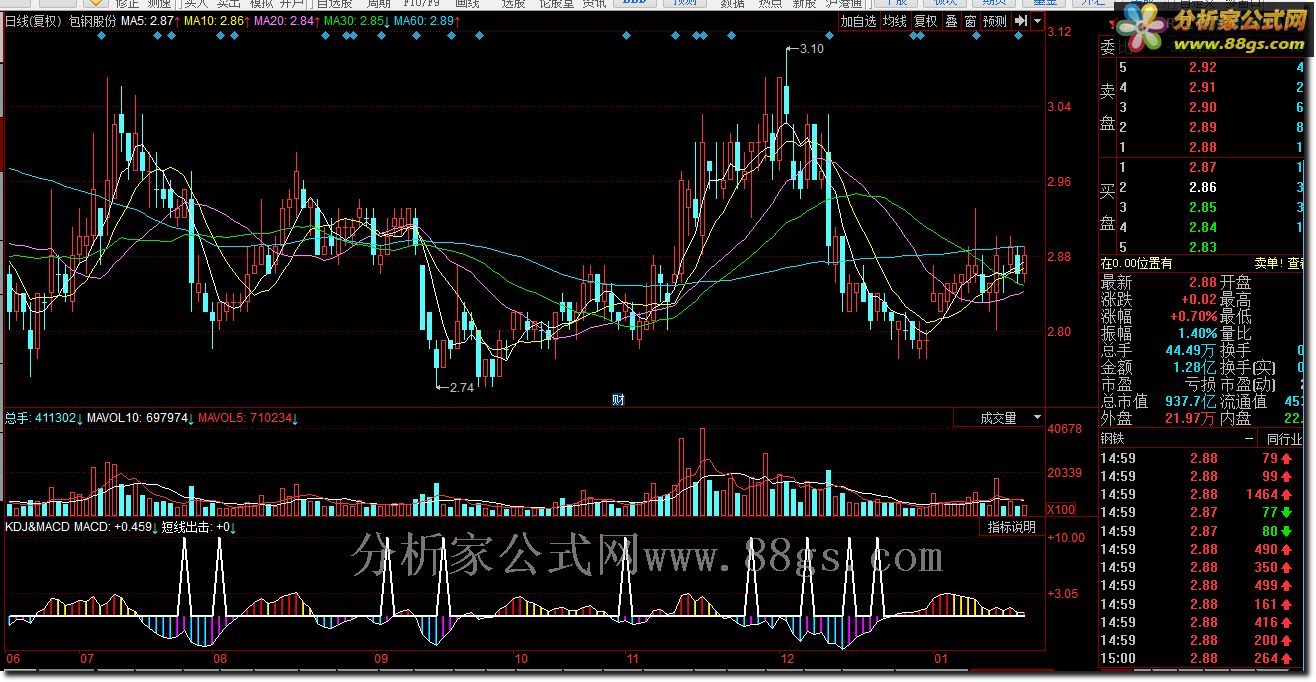This screenshot has width=1316, height=682.
Task: Click the X100 volume scale label
Action: (x=1062, y=510)
